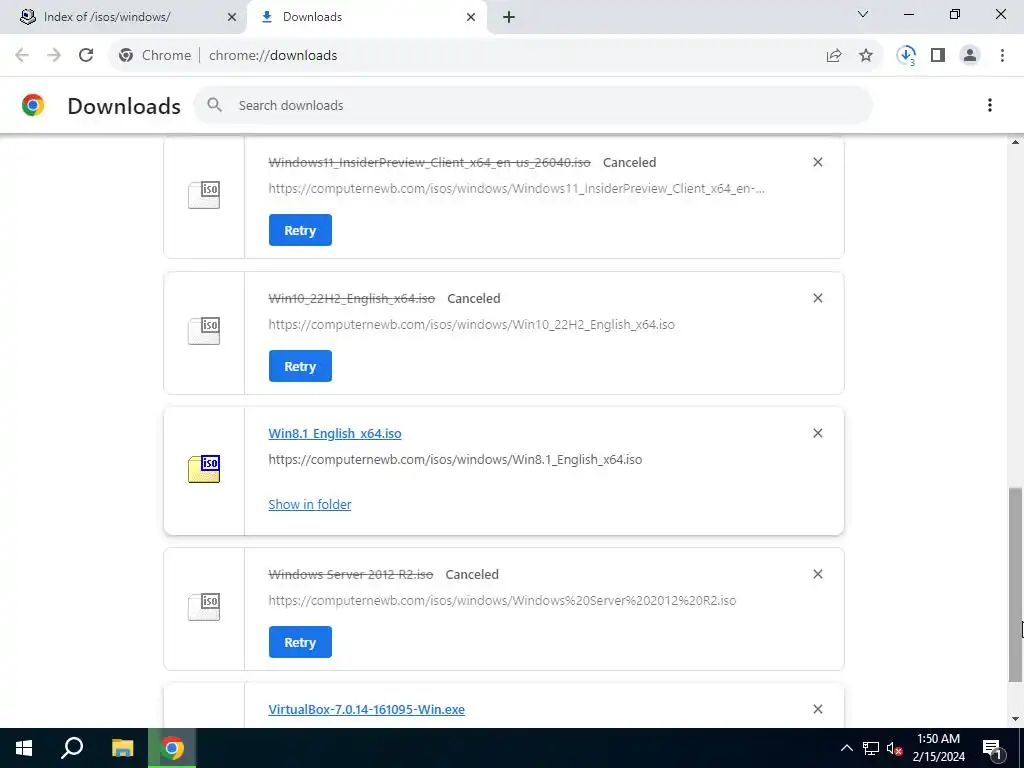Reload the page with the refresh icon
Viewport: 1024px width, 768px height.
point(86,55)
